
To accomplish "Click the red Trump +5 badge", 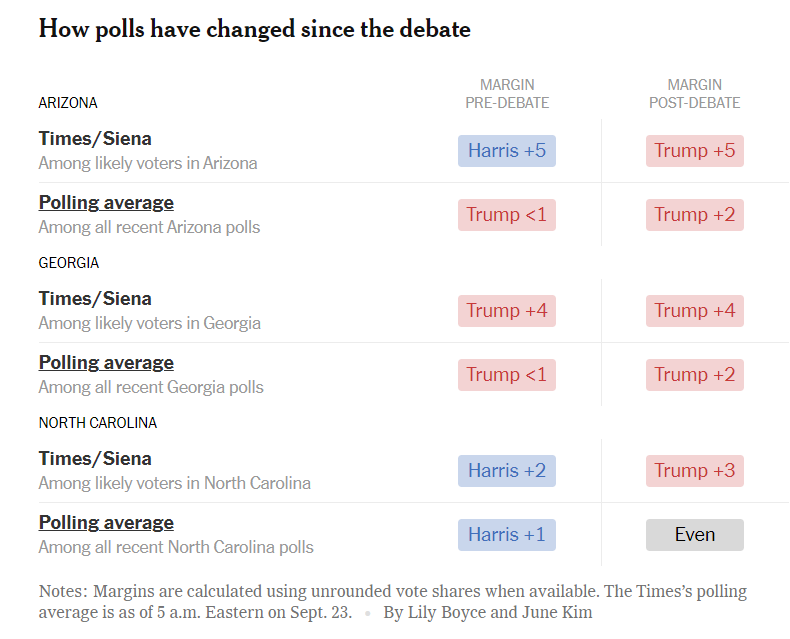I will (694, 151).
